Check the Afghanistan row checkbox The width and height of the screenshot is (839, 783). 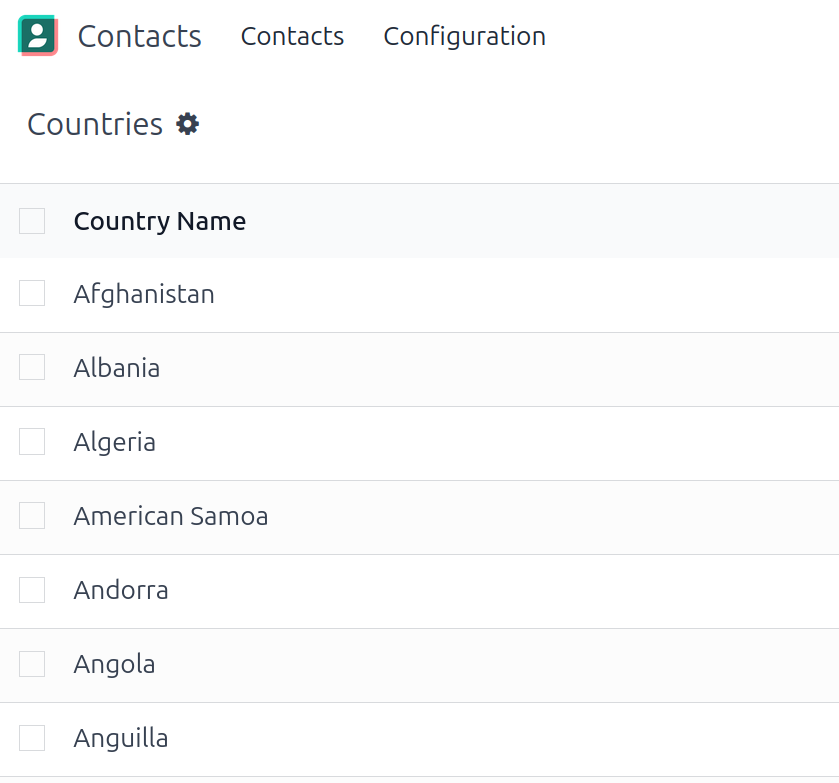pos(32,294)
